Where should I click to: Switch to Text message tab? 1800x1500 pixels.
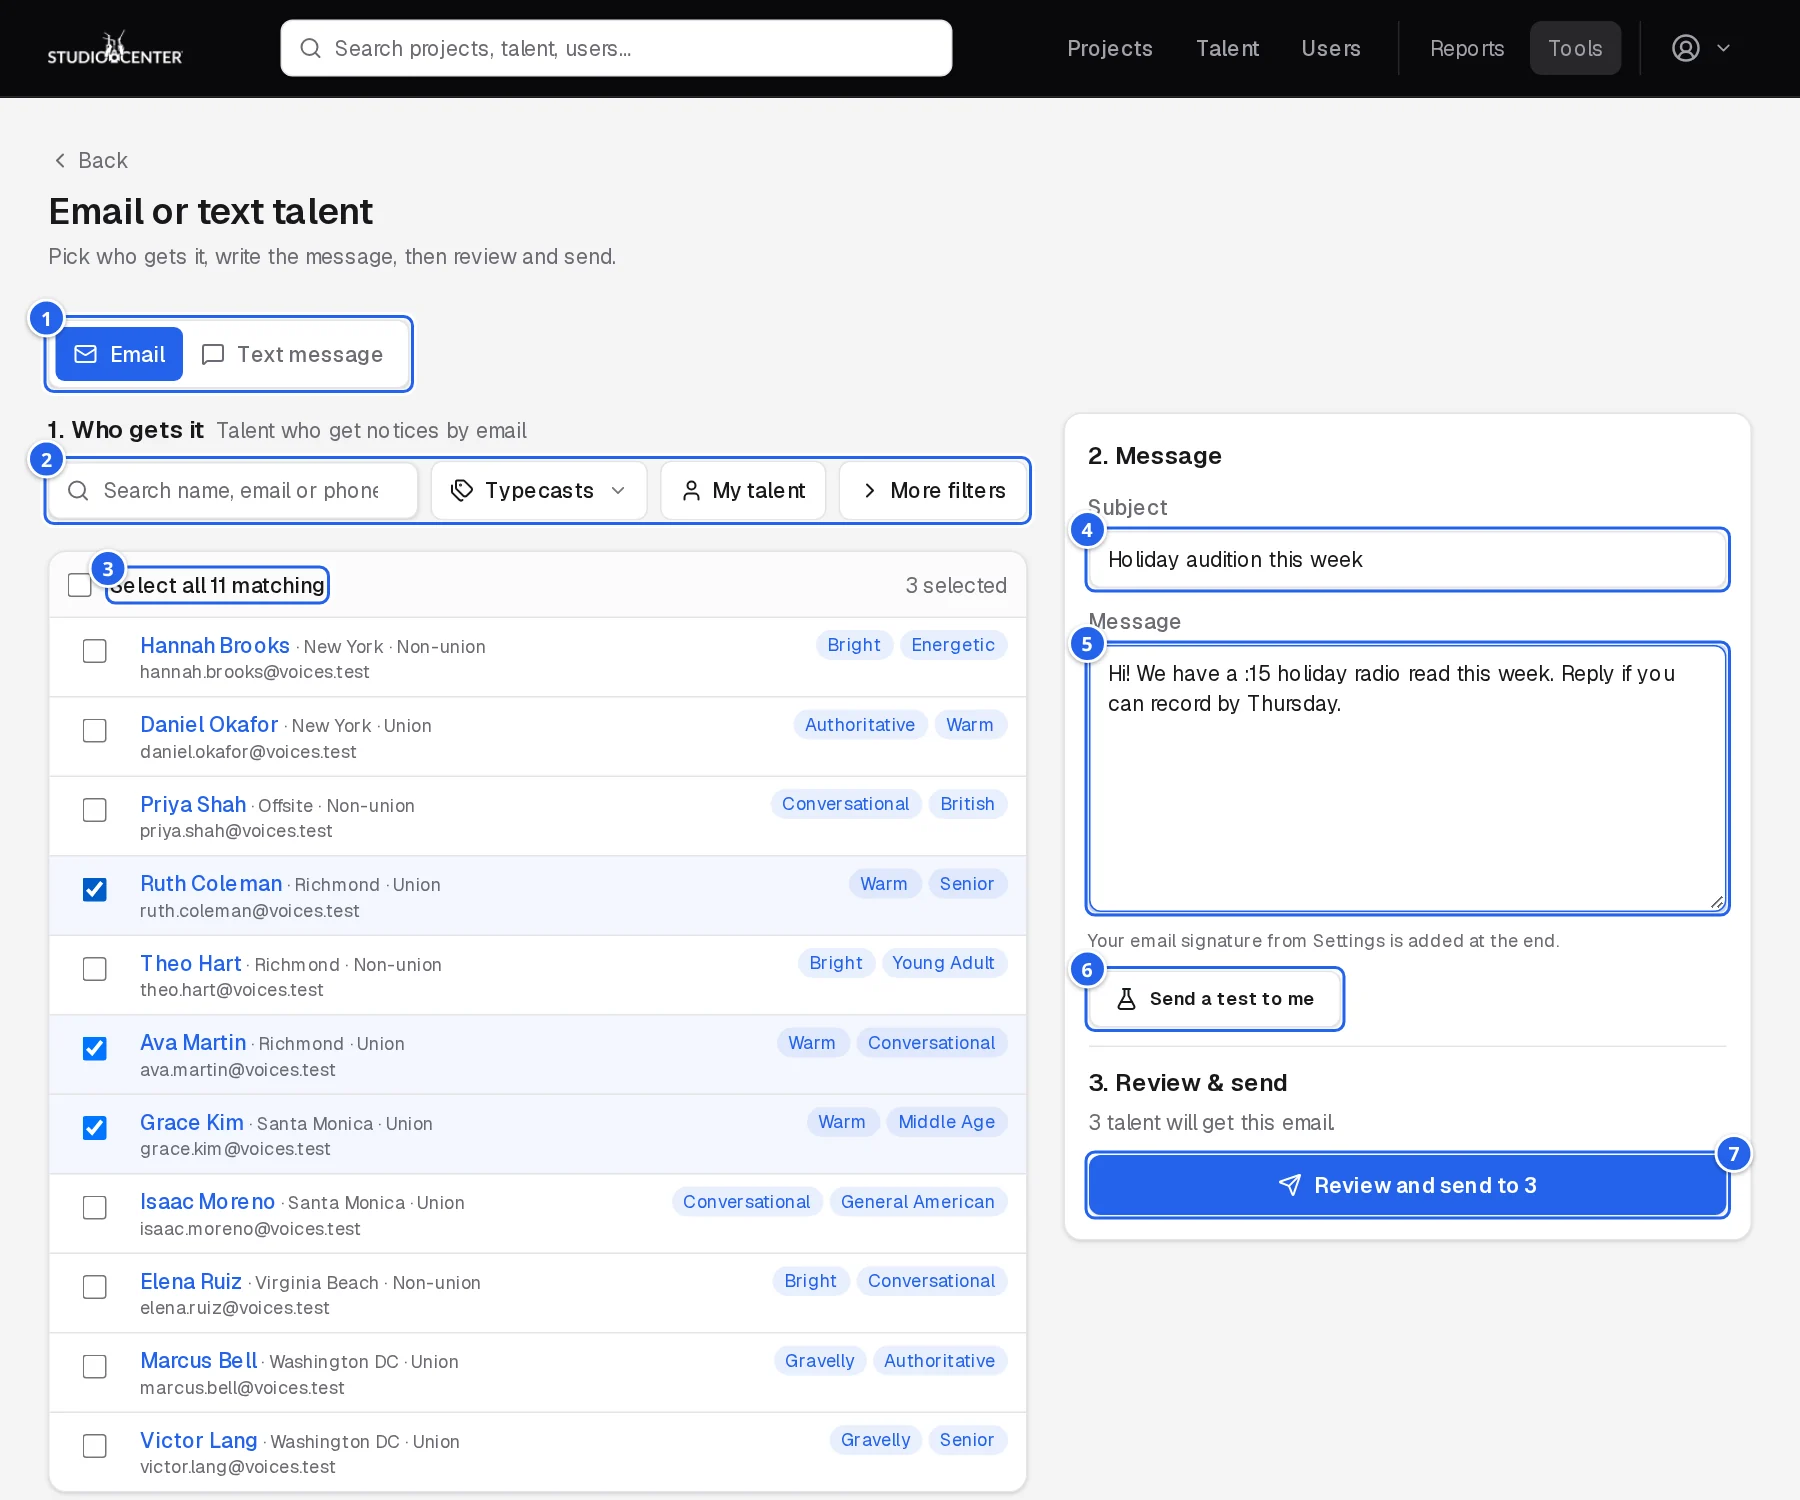(x=293, y=354)
